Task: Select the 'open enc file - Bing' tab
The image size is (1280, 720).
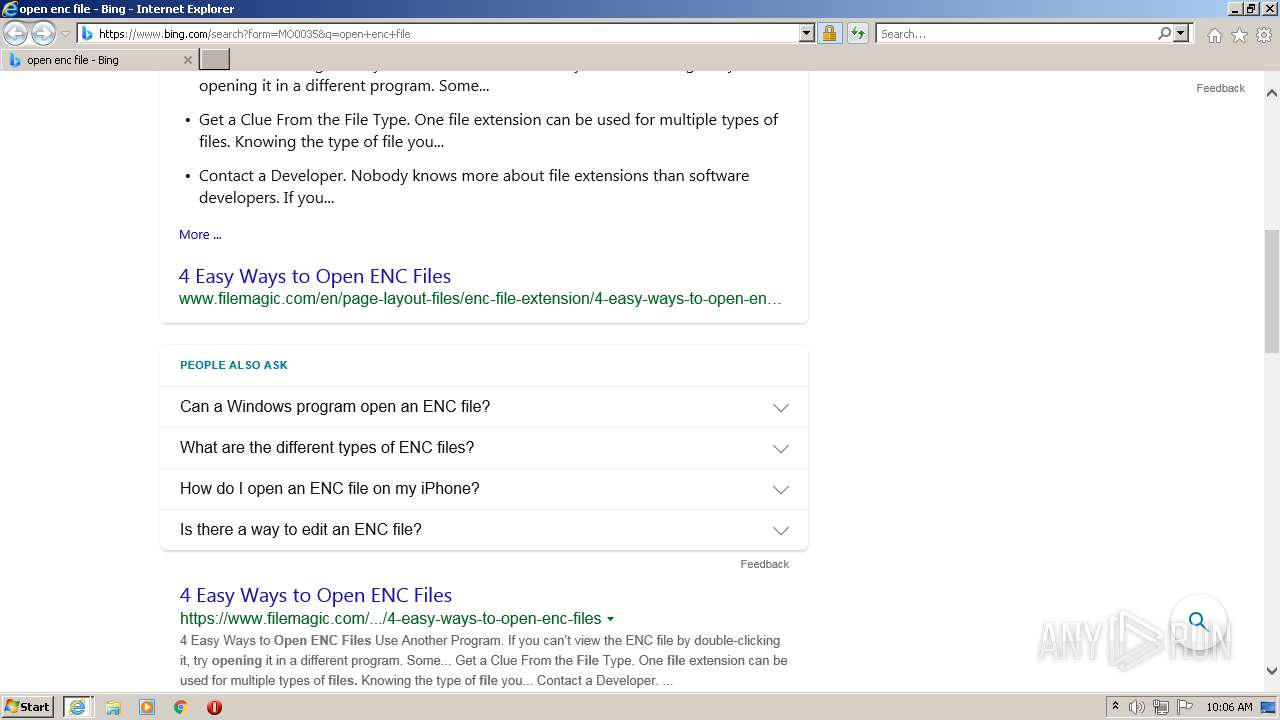Action: 98,60
